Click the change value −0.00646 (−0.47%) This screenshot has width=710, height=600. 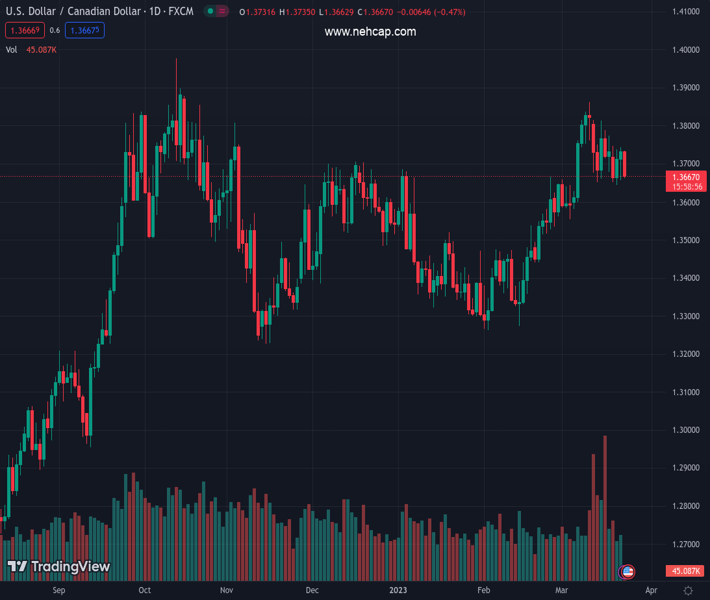pyautogui.click(x=431, y=12)
